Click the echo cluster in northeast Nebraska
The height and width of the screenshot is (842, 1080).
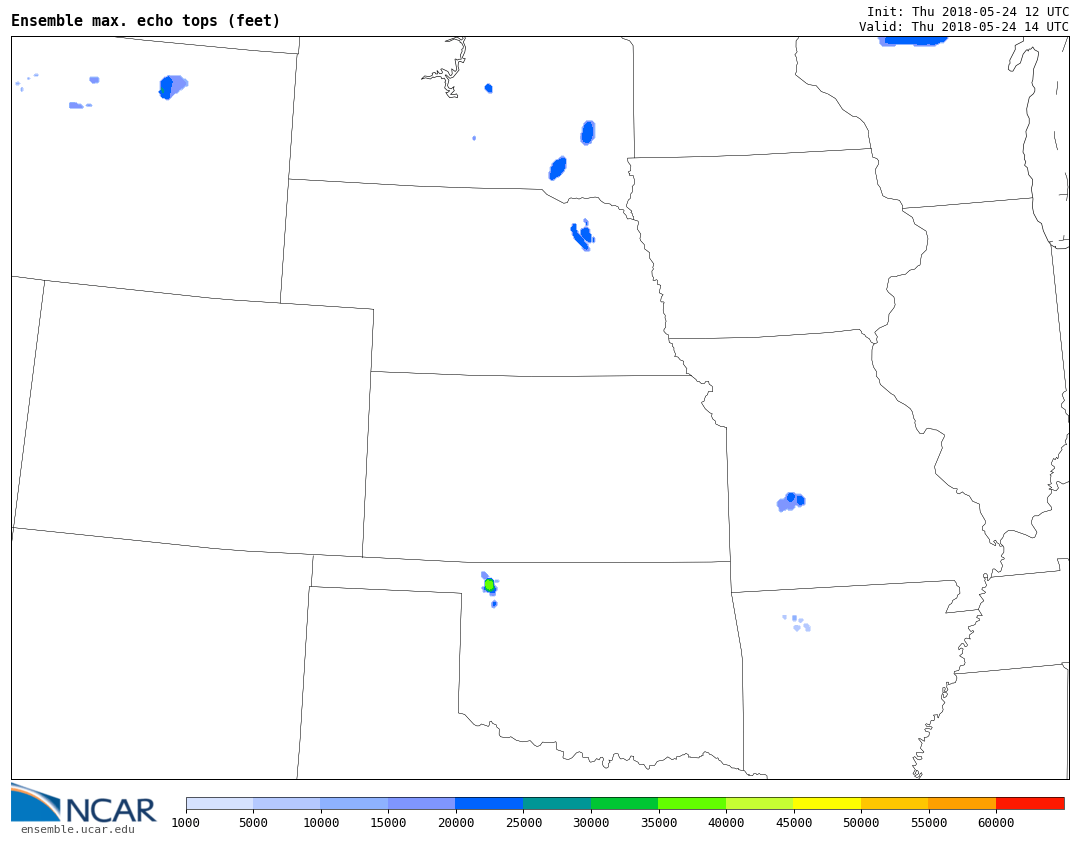(x=581, y=236)
